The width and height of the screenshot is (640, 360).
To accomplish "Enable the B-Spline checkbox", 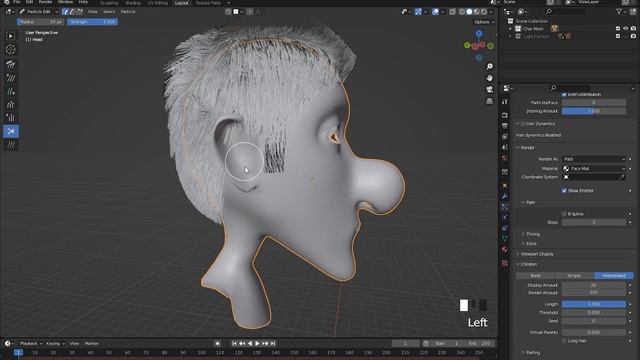I will click(x=564, y=214).
